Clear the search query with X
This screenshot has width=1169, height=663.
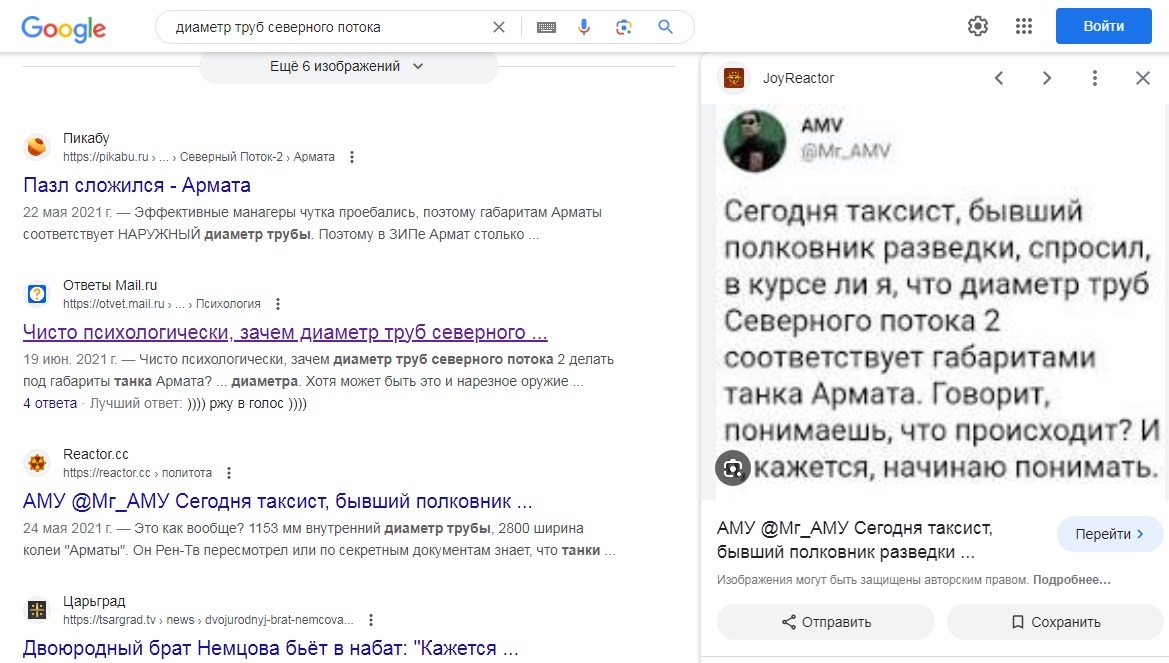pos(499,27)
